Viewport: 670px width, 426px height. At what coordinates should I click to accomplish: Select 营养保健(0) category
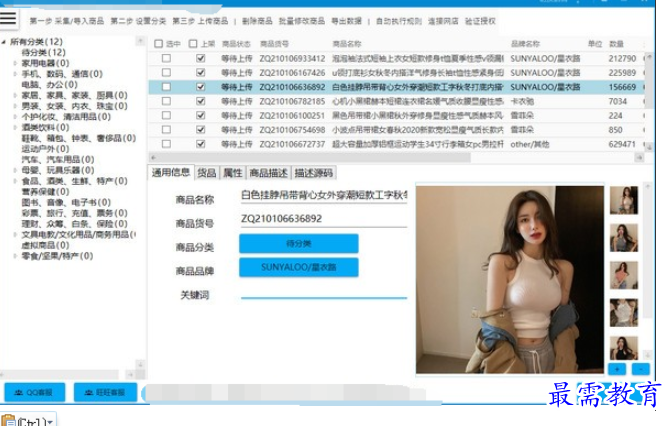45,191
